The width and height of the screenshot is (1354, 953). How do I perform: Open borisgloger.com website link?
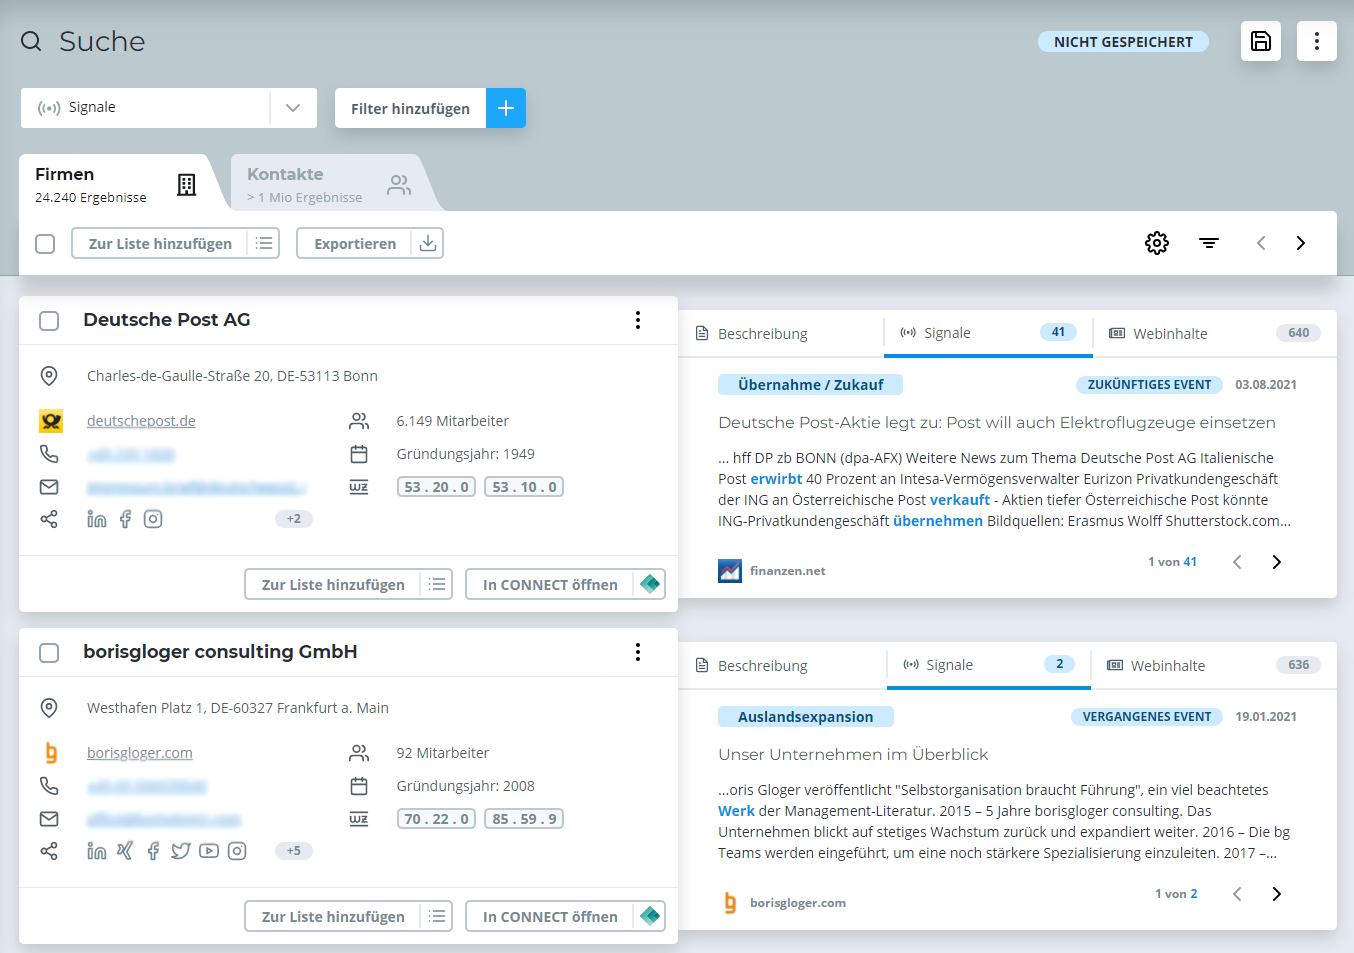(140, 753)
